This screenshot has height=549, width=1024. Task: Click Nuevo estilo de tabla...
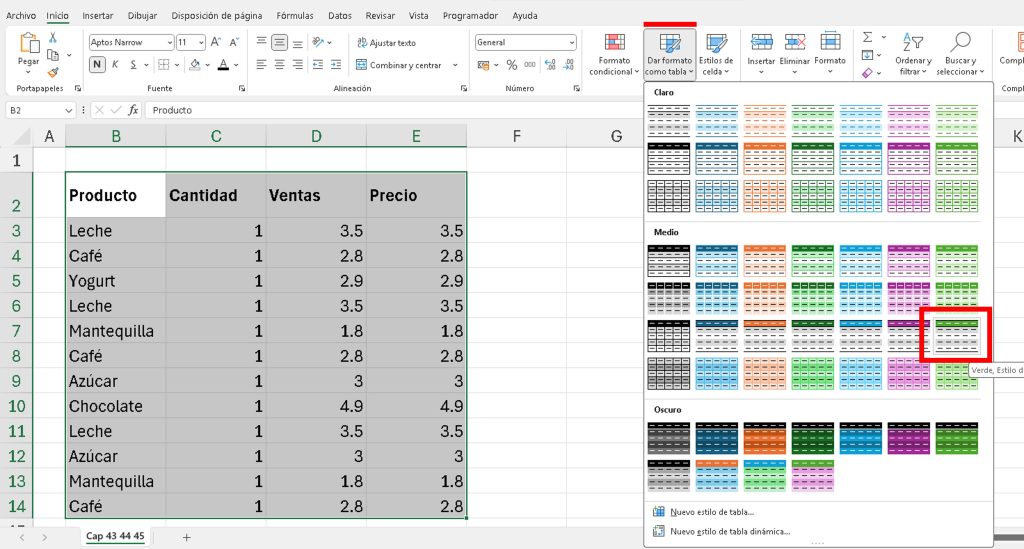[712, 512]
